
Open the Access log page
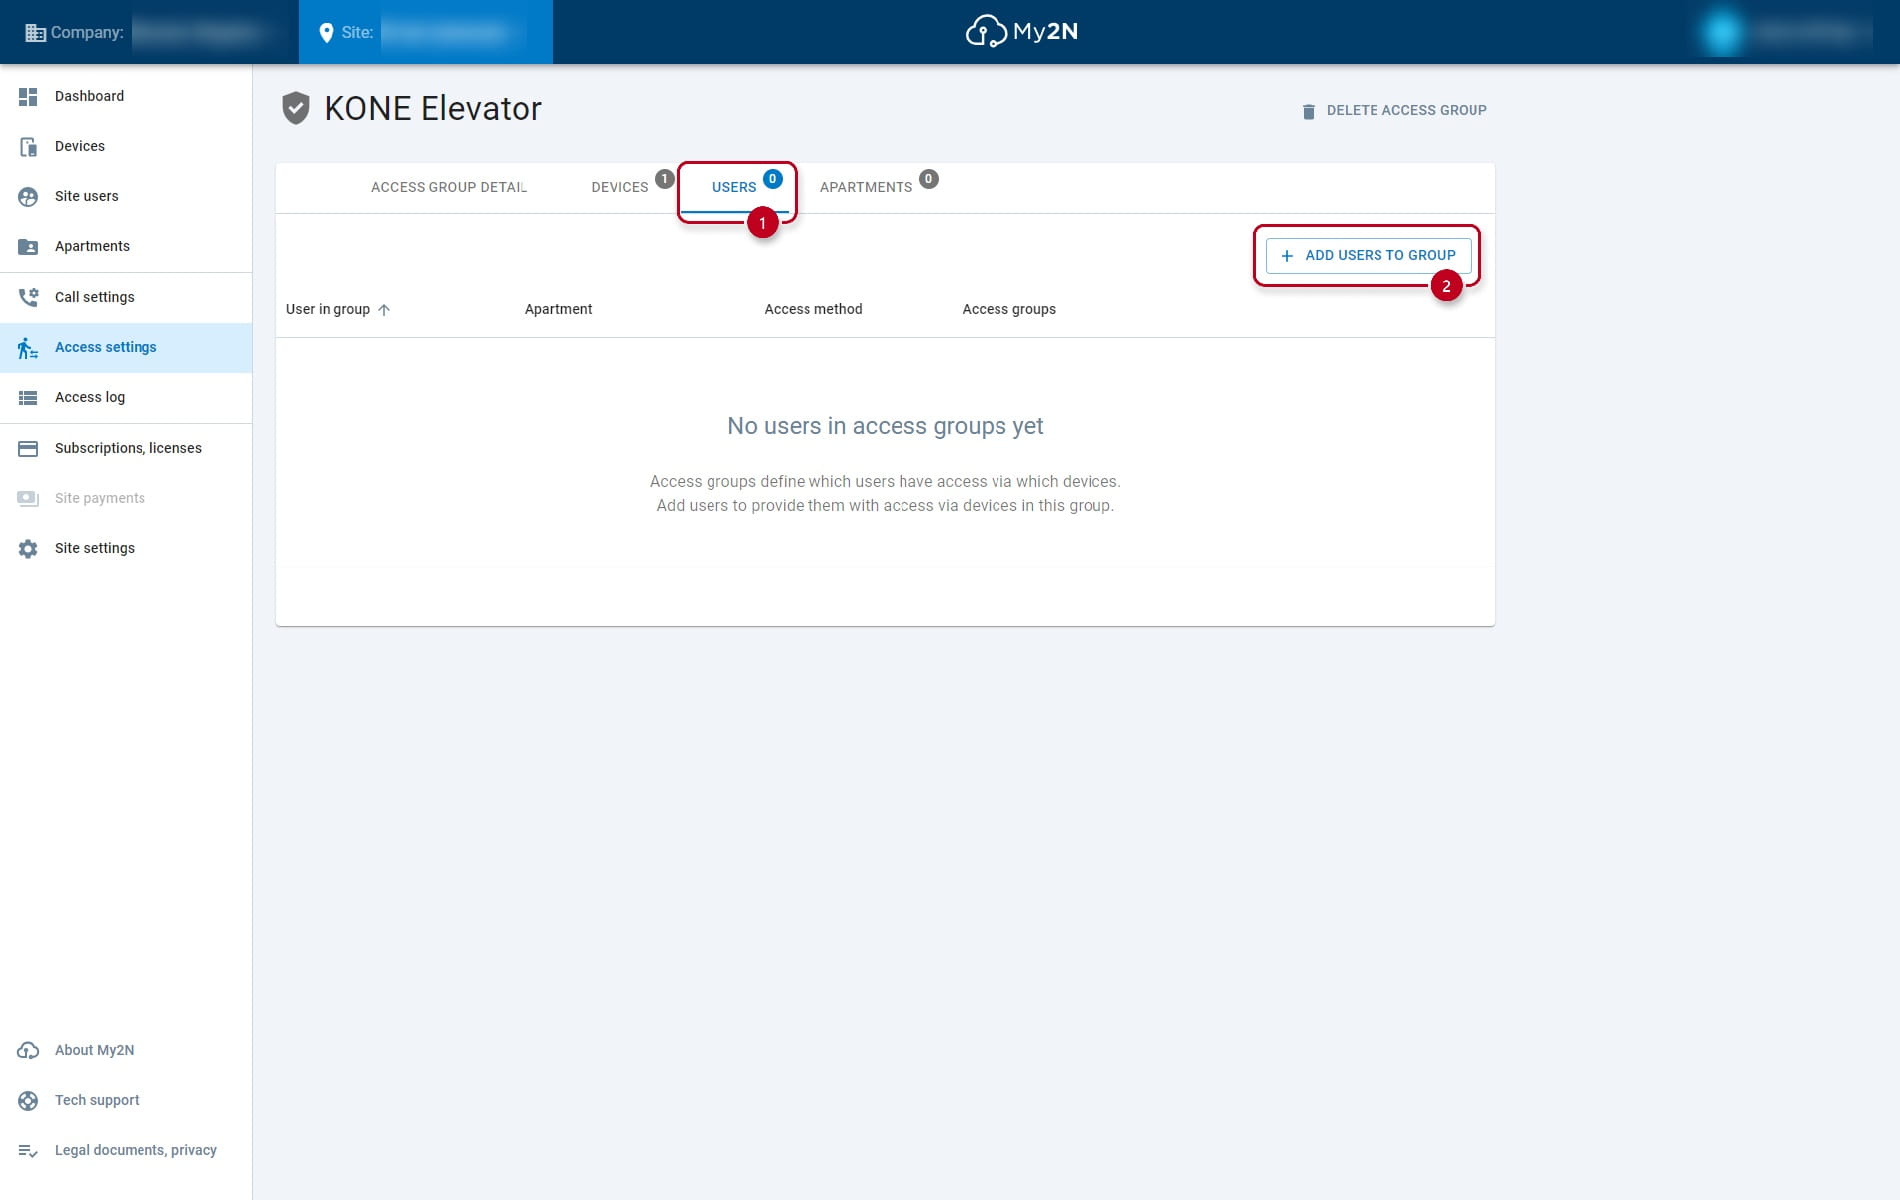point(126,397)
